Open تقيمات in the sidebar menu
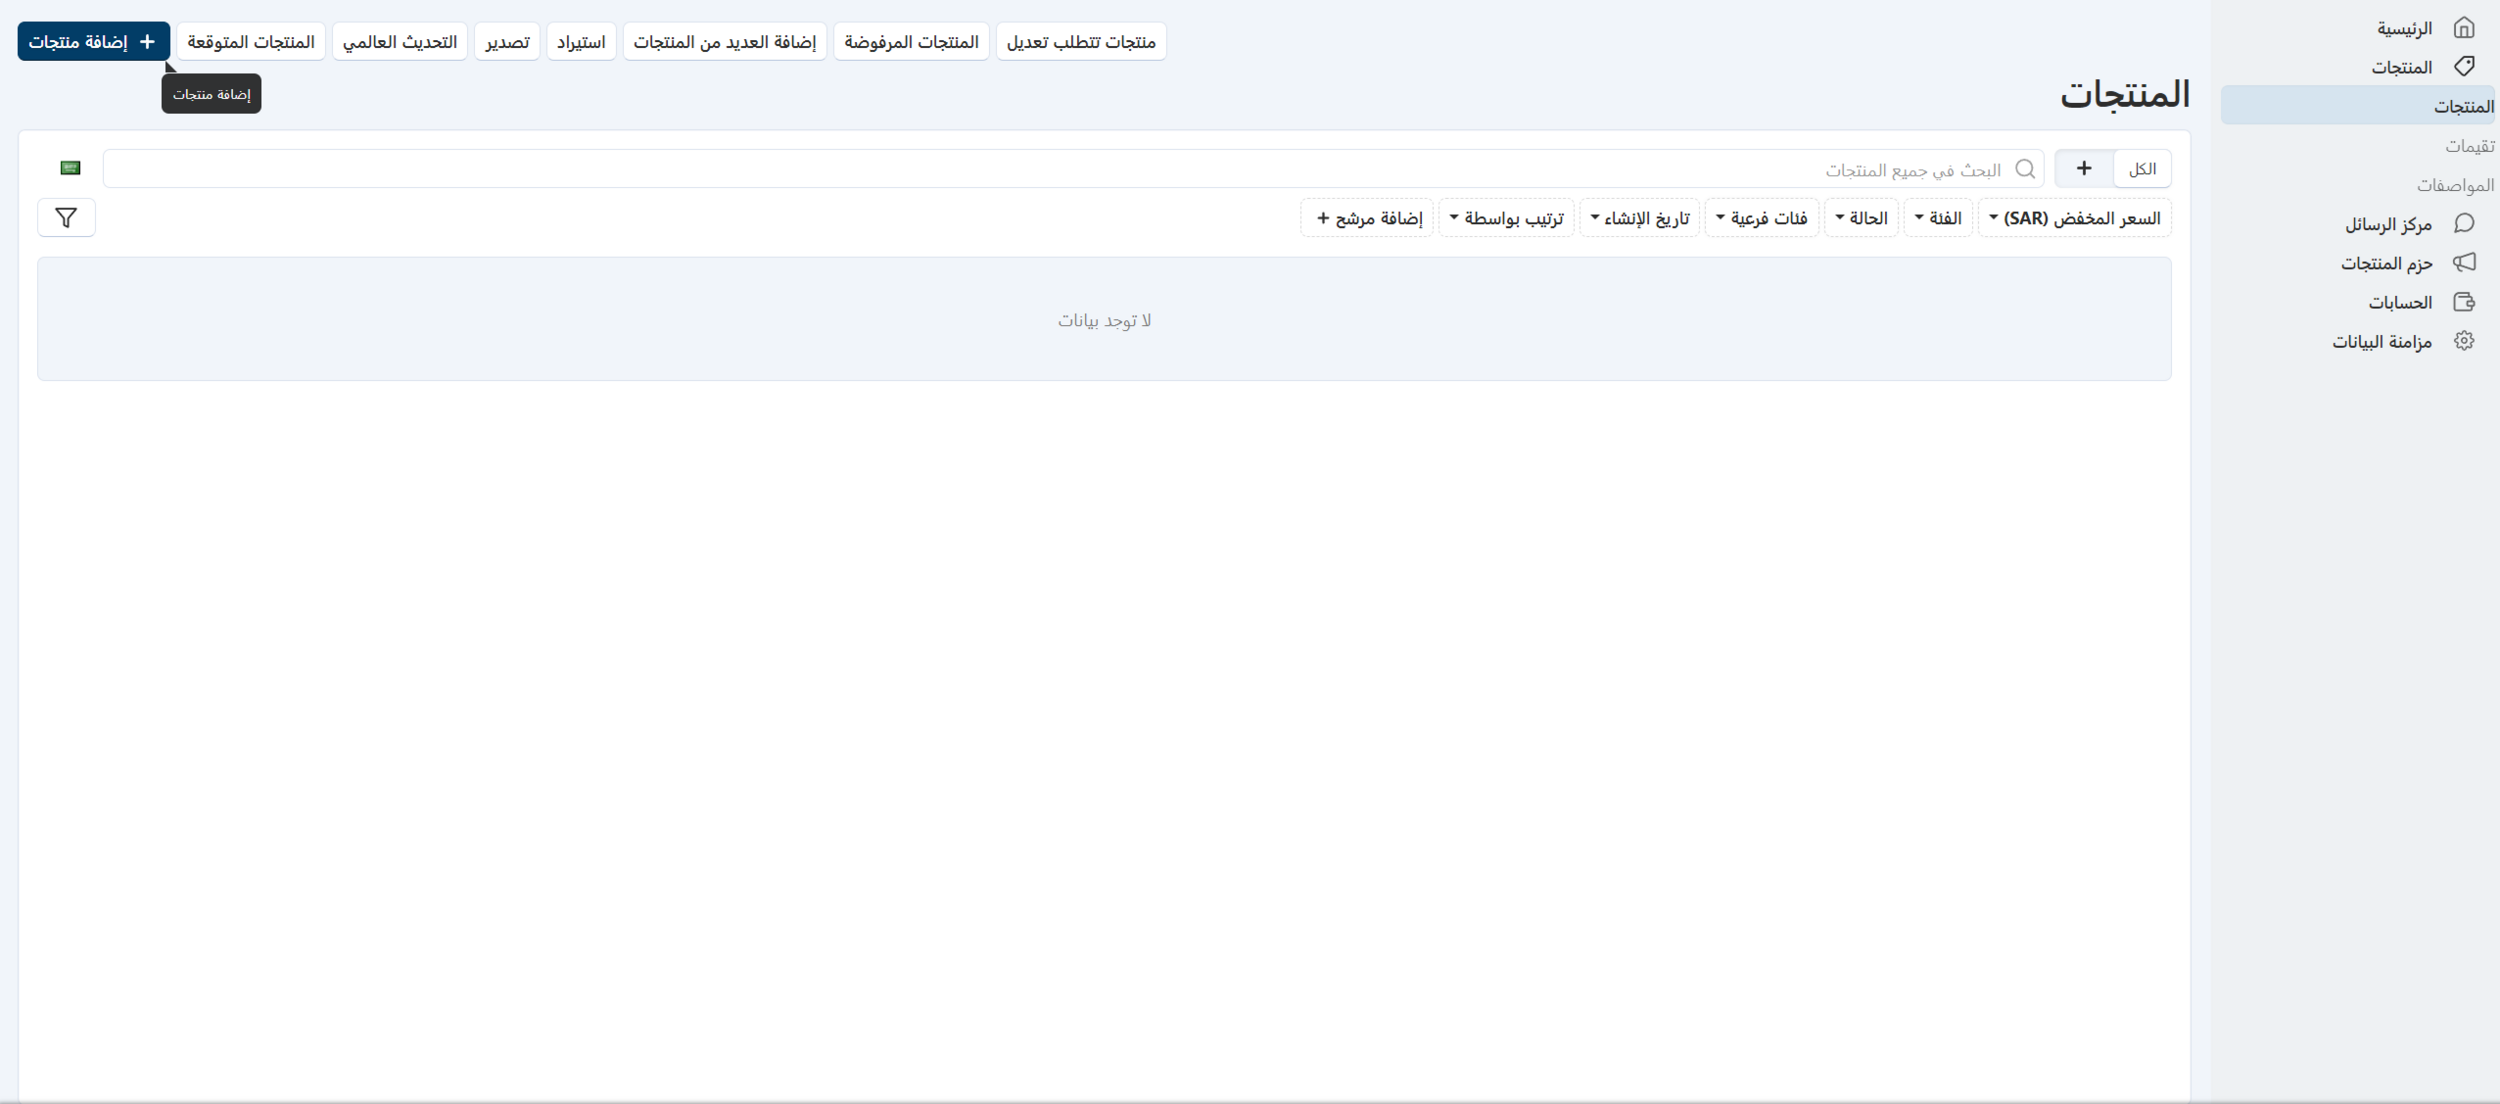The width and height of the screenshot is (2500, 1104). pos(2469,146)
